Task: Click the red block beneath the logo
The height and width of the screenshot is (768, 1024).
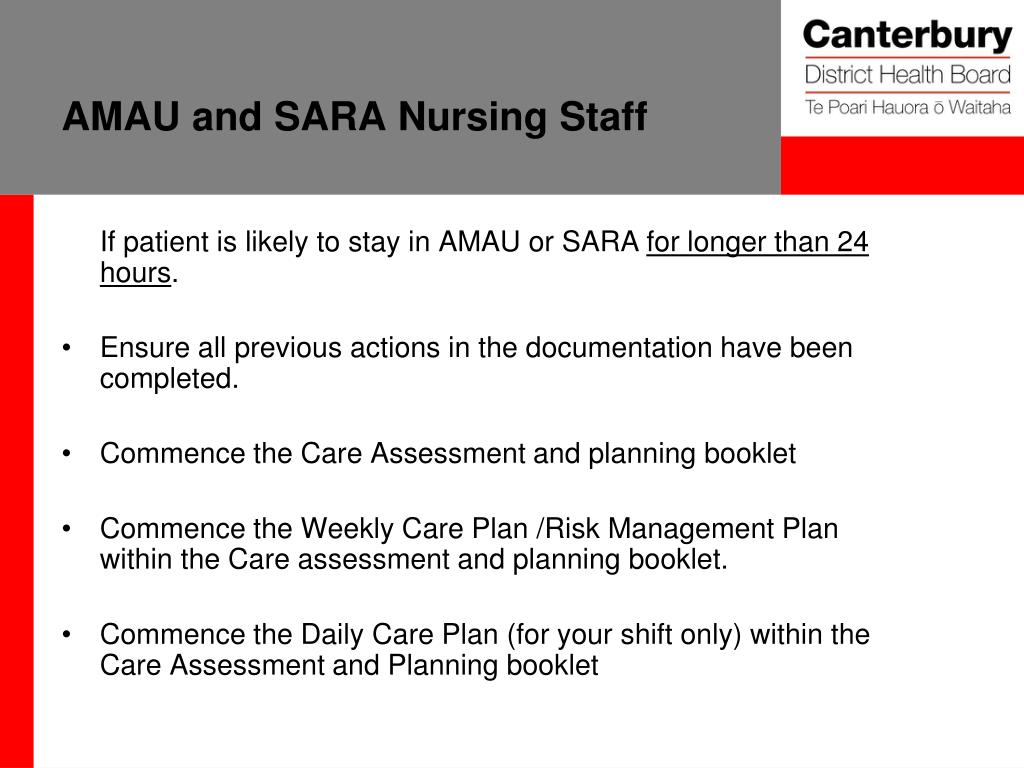Action: 902,165
